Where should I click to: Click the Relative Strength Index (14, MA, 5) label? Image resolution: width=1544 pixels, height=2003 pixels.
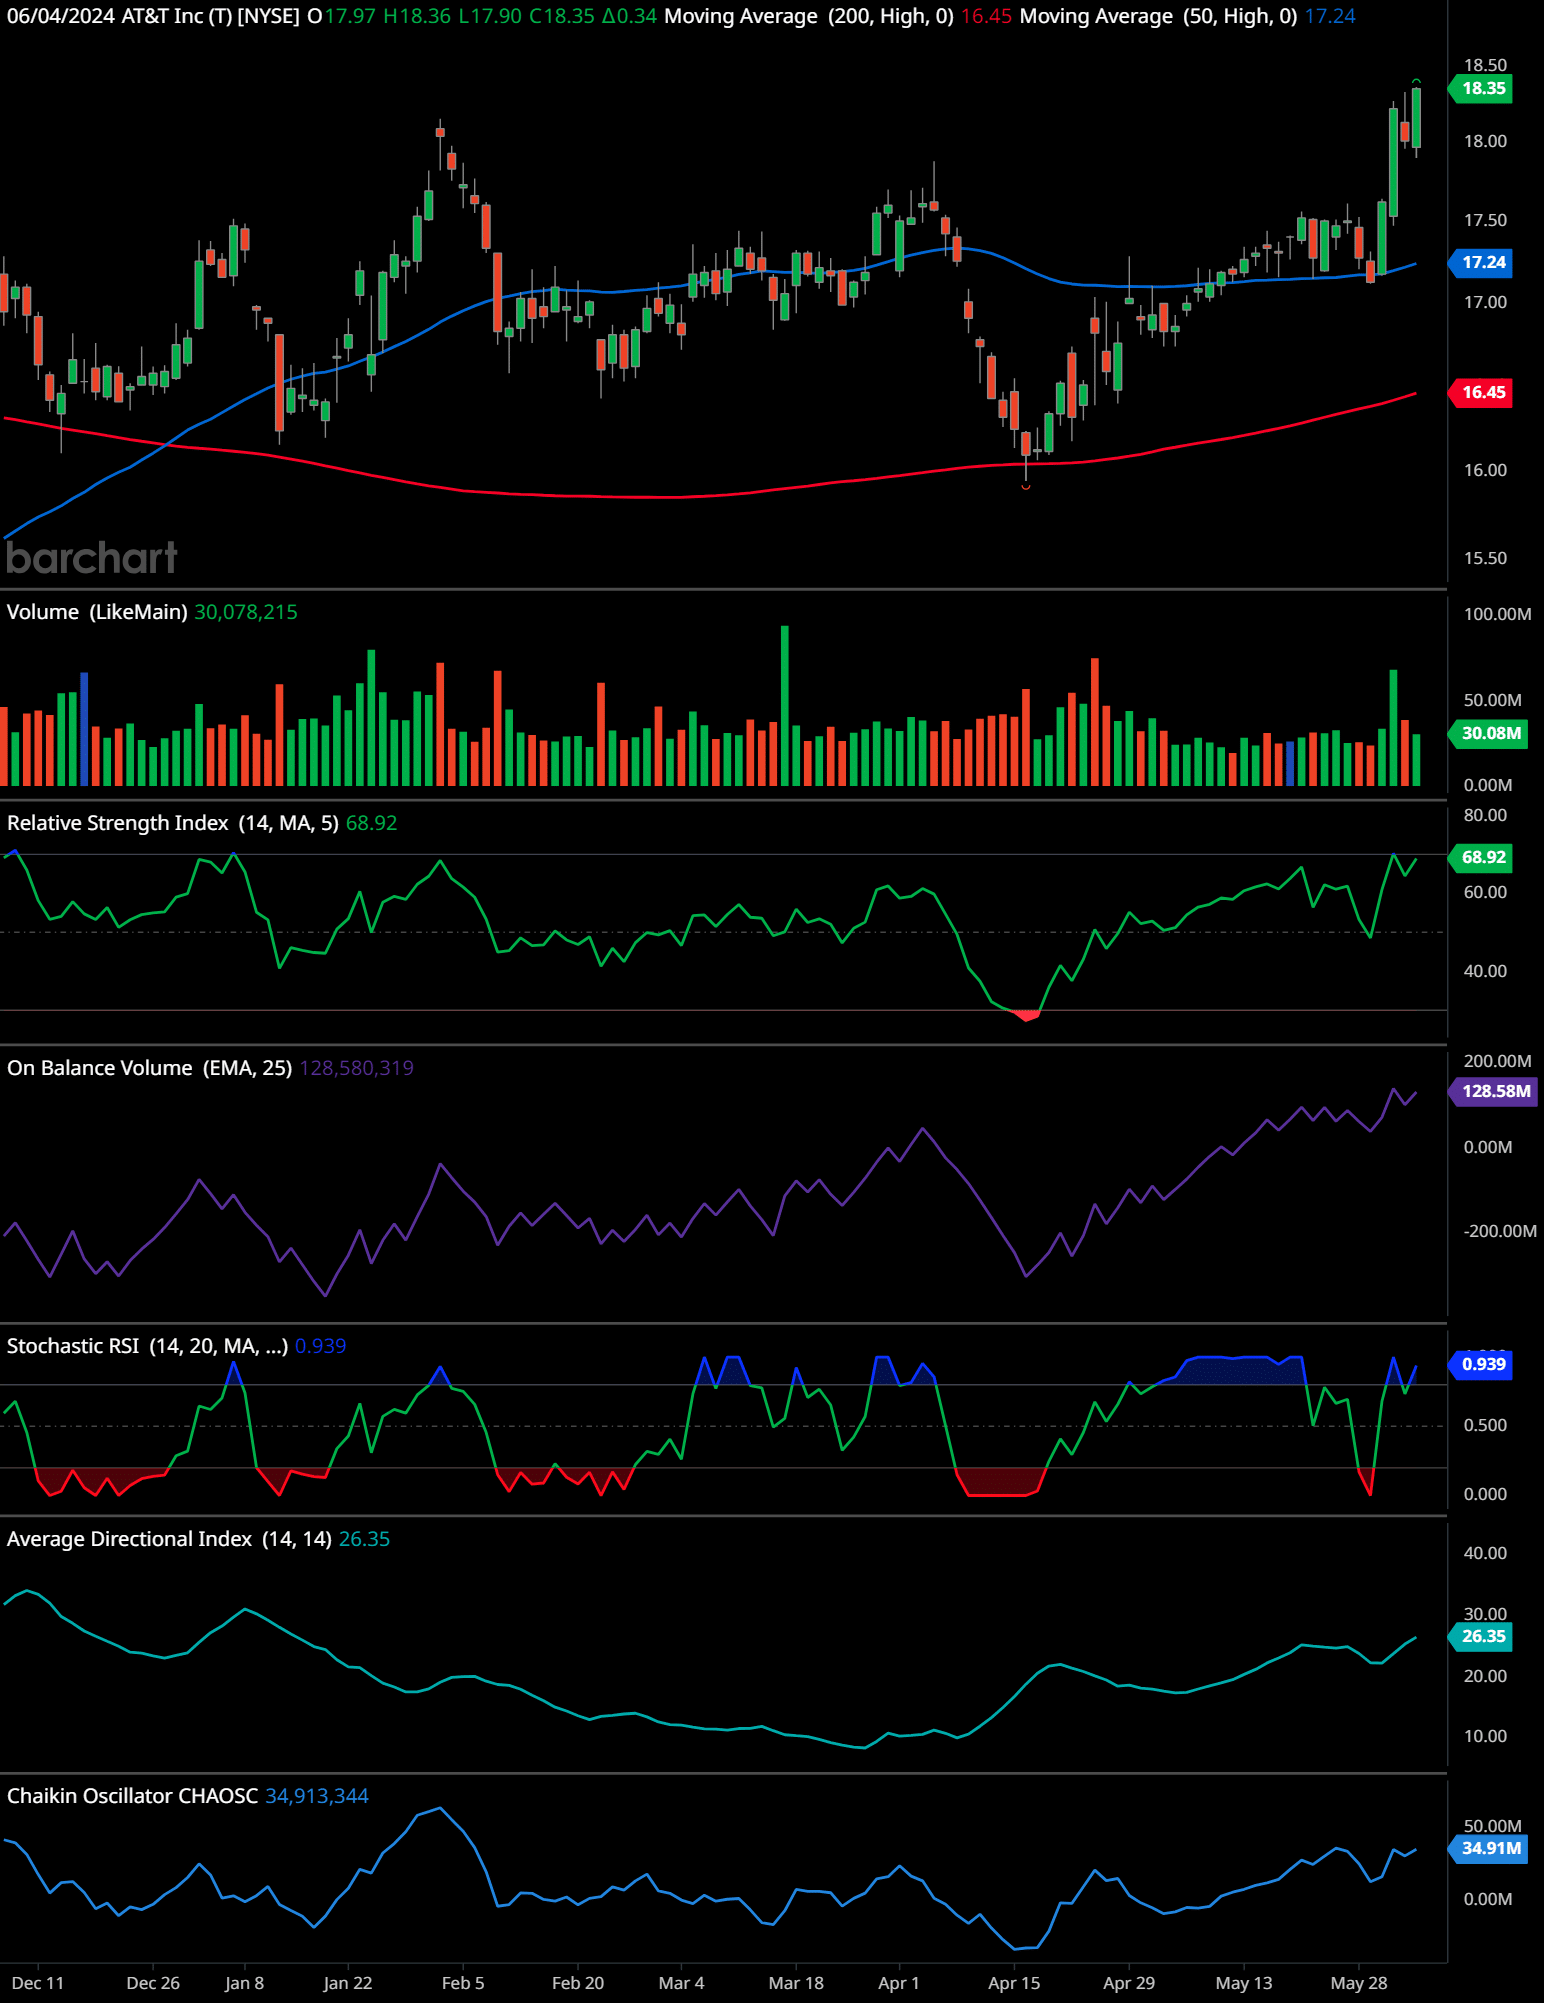(173, 823)
